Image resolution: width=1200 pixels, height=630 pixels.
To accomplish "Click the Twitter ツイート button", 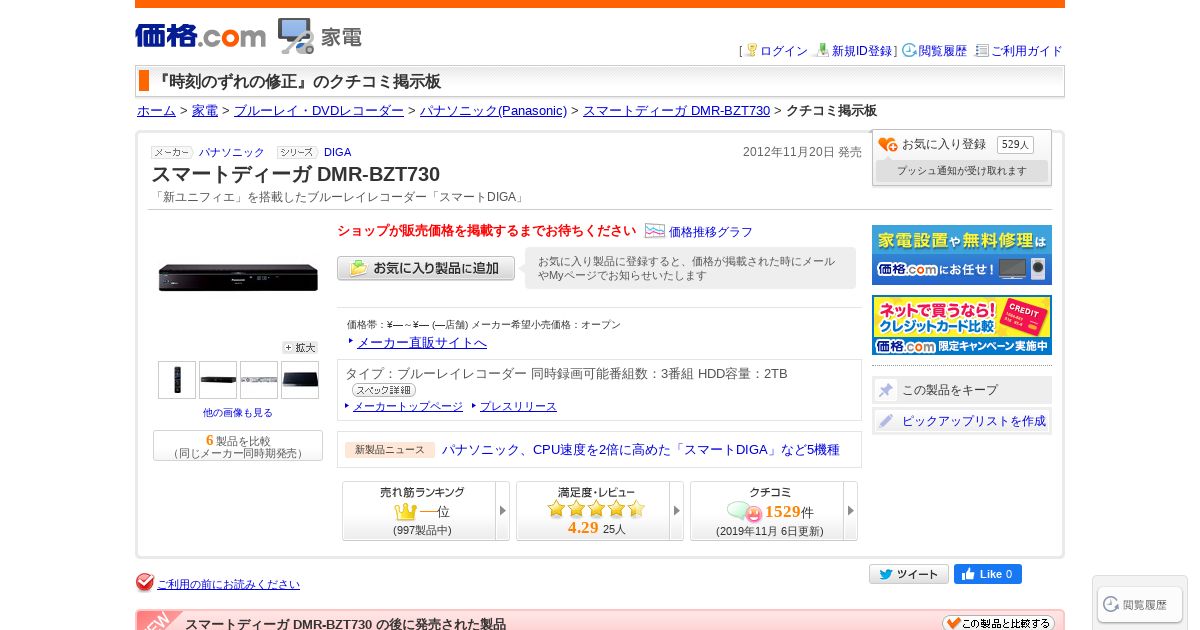I will tap(909, 574).
